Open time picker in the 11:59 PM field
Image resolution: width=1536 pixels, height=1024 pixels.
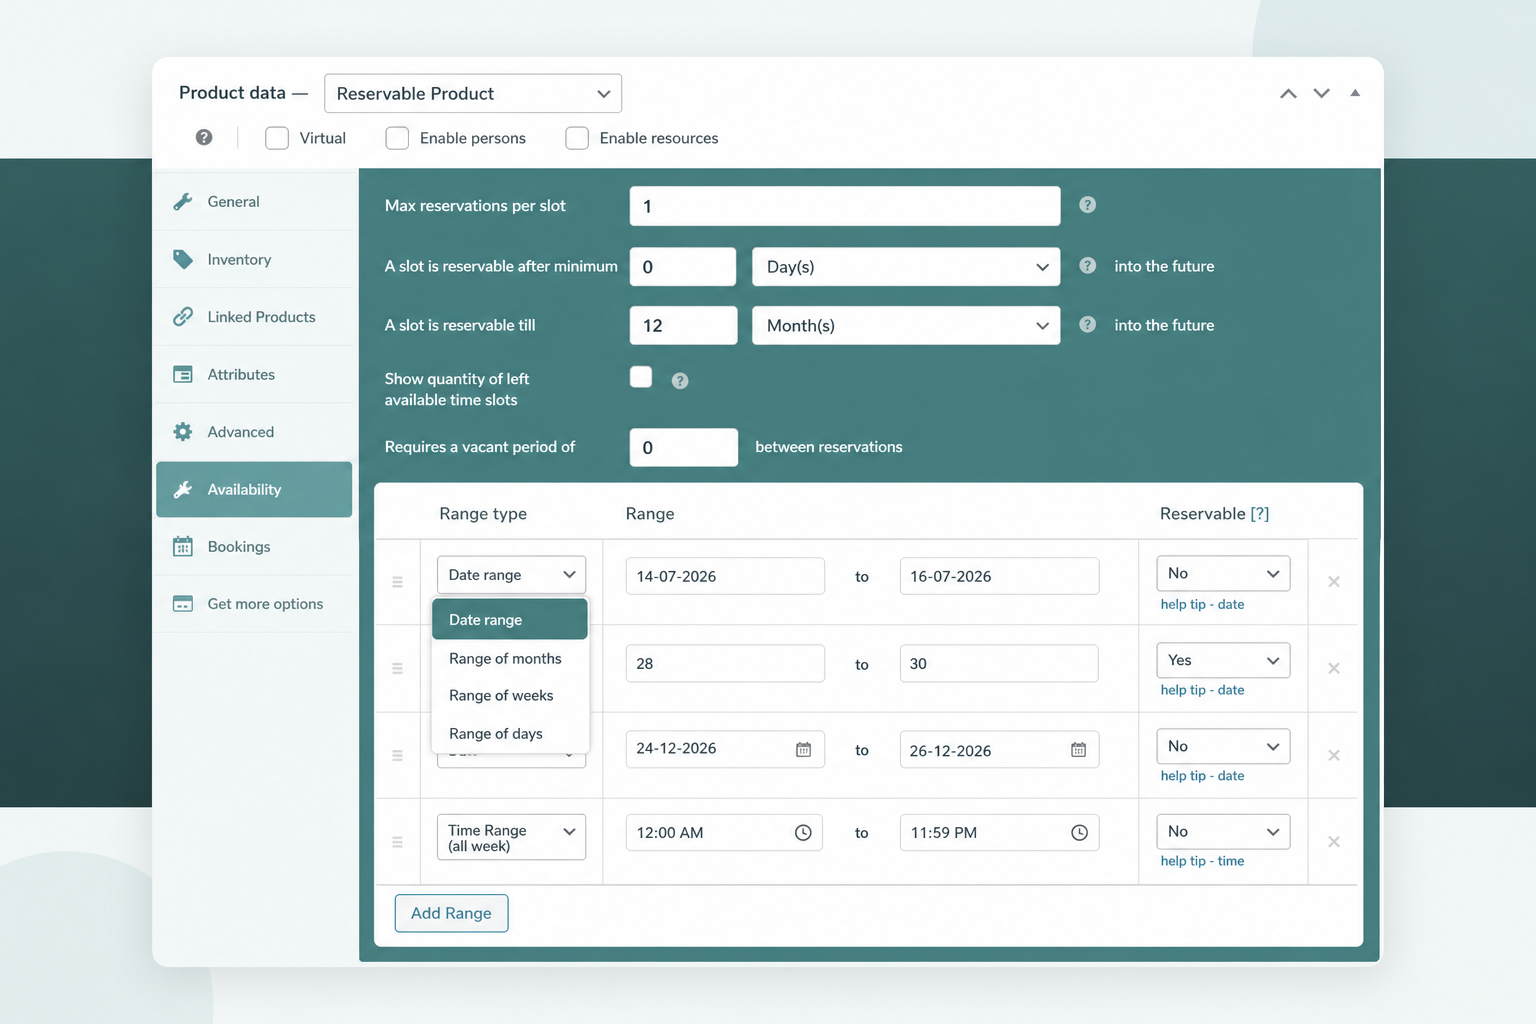point(1079,833)
